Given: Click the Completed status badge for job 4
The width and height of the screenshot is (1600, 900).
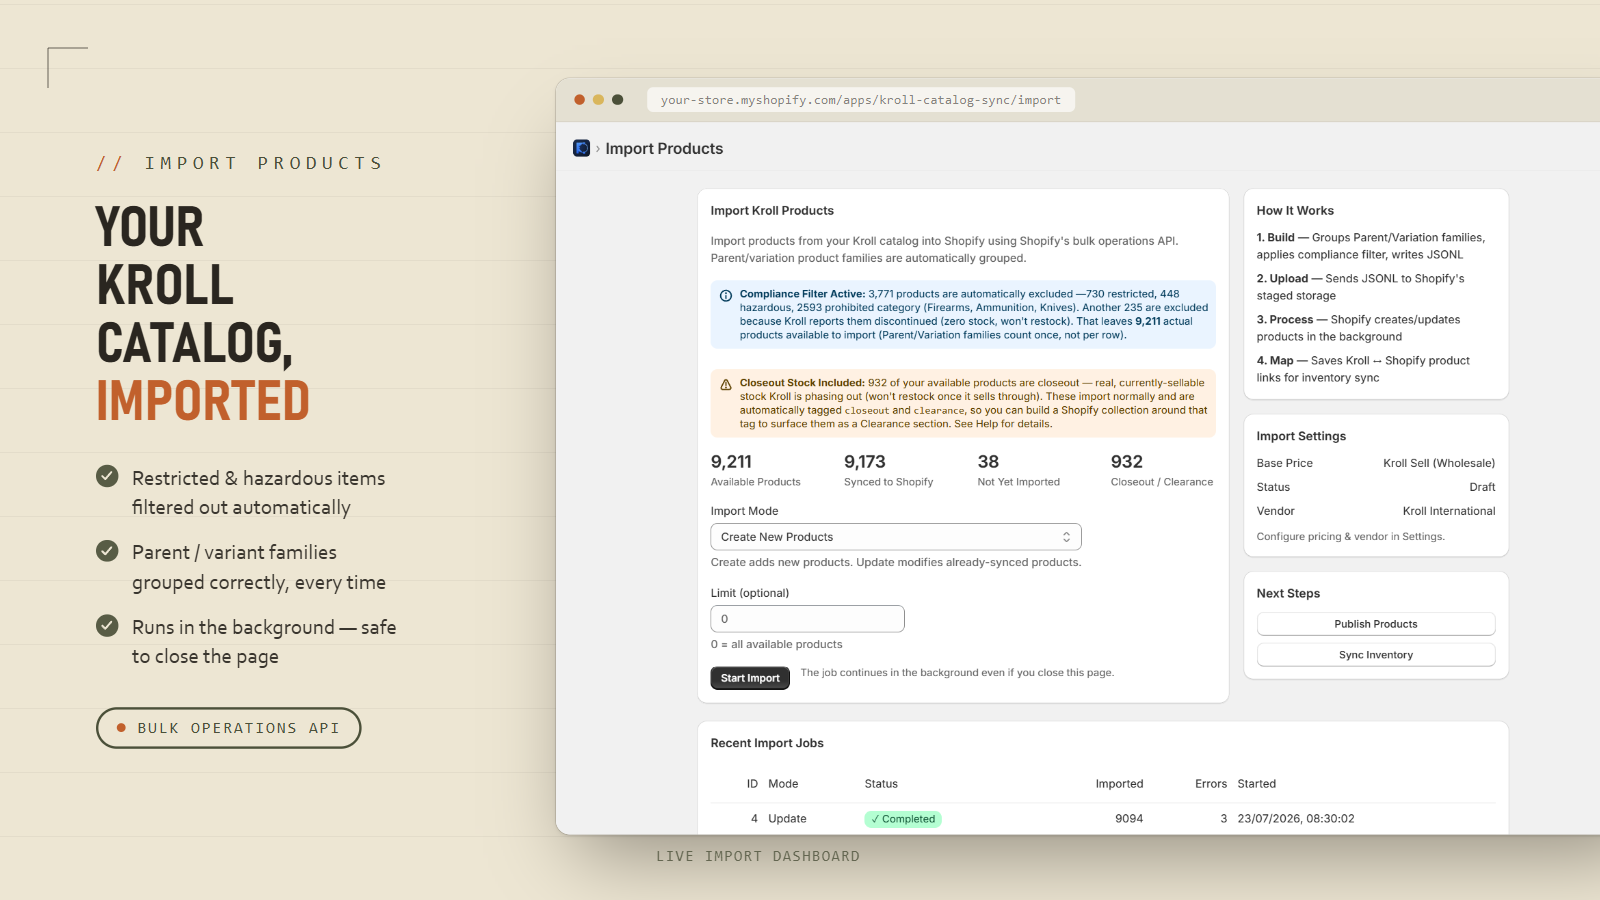Looking at the screenshot, I should tap(903, 819).
